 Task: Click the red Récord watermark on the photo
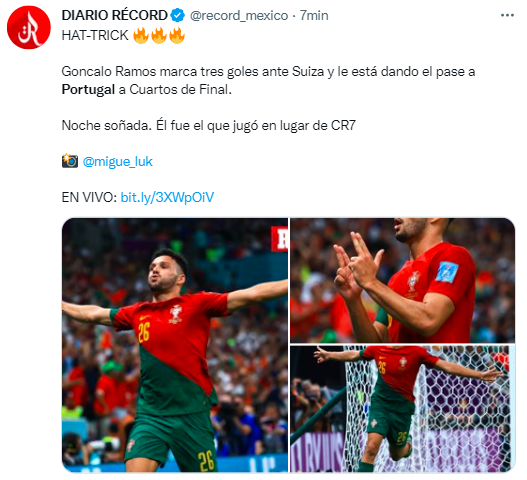[279, 239]
